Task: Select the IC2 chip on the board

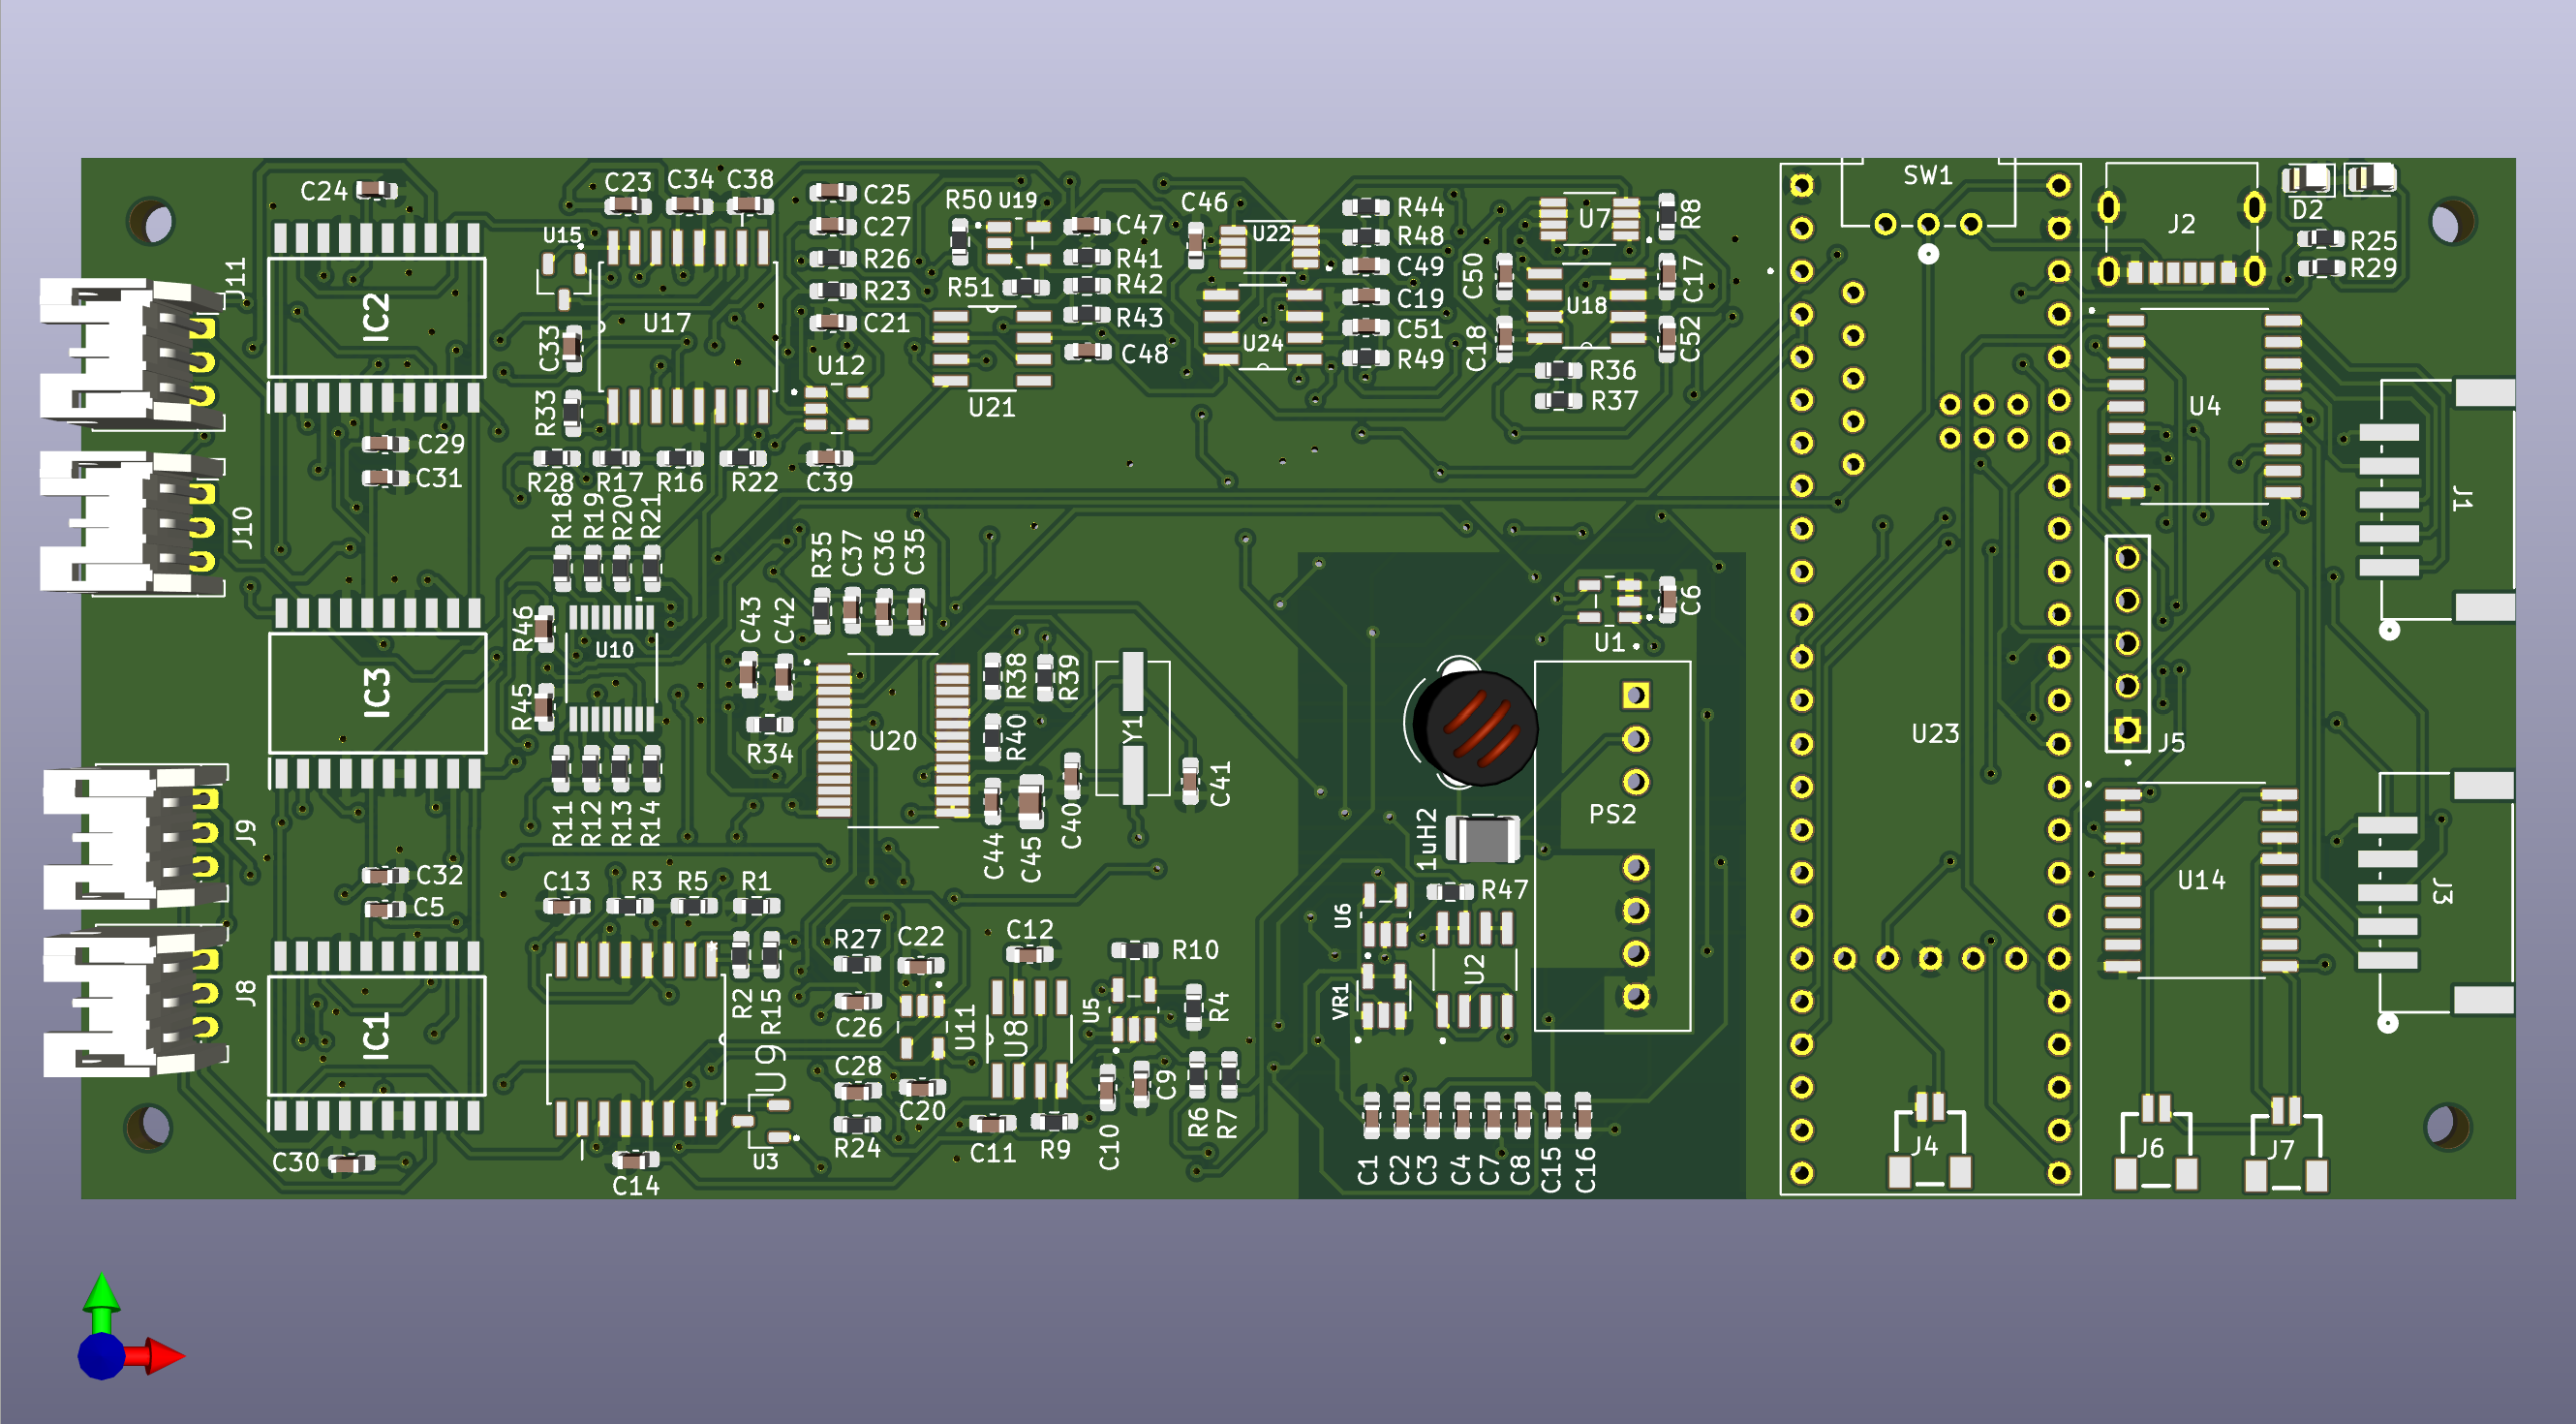Action: (x=377, y=318)
